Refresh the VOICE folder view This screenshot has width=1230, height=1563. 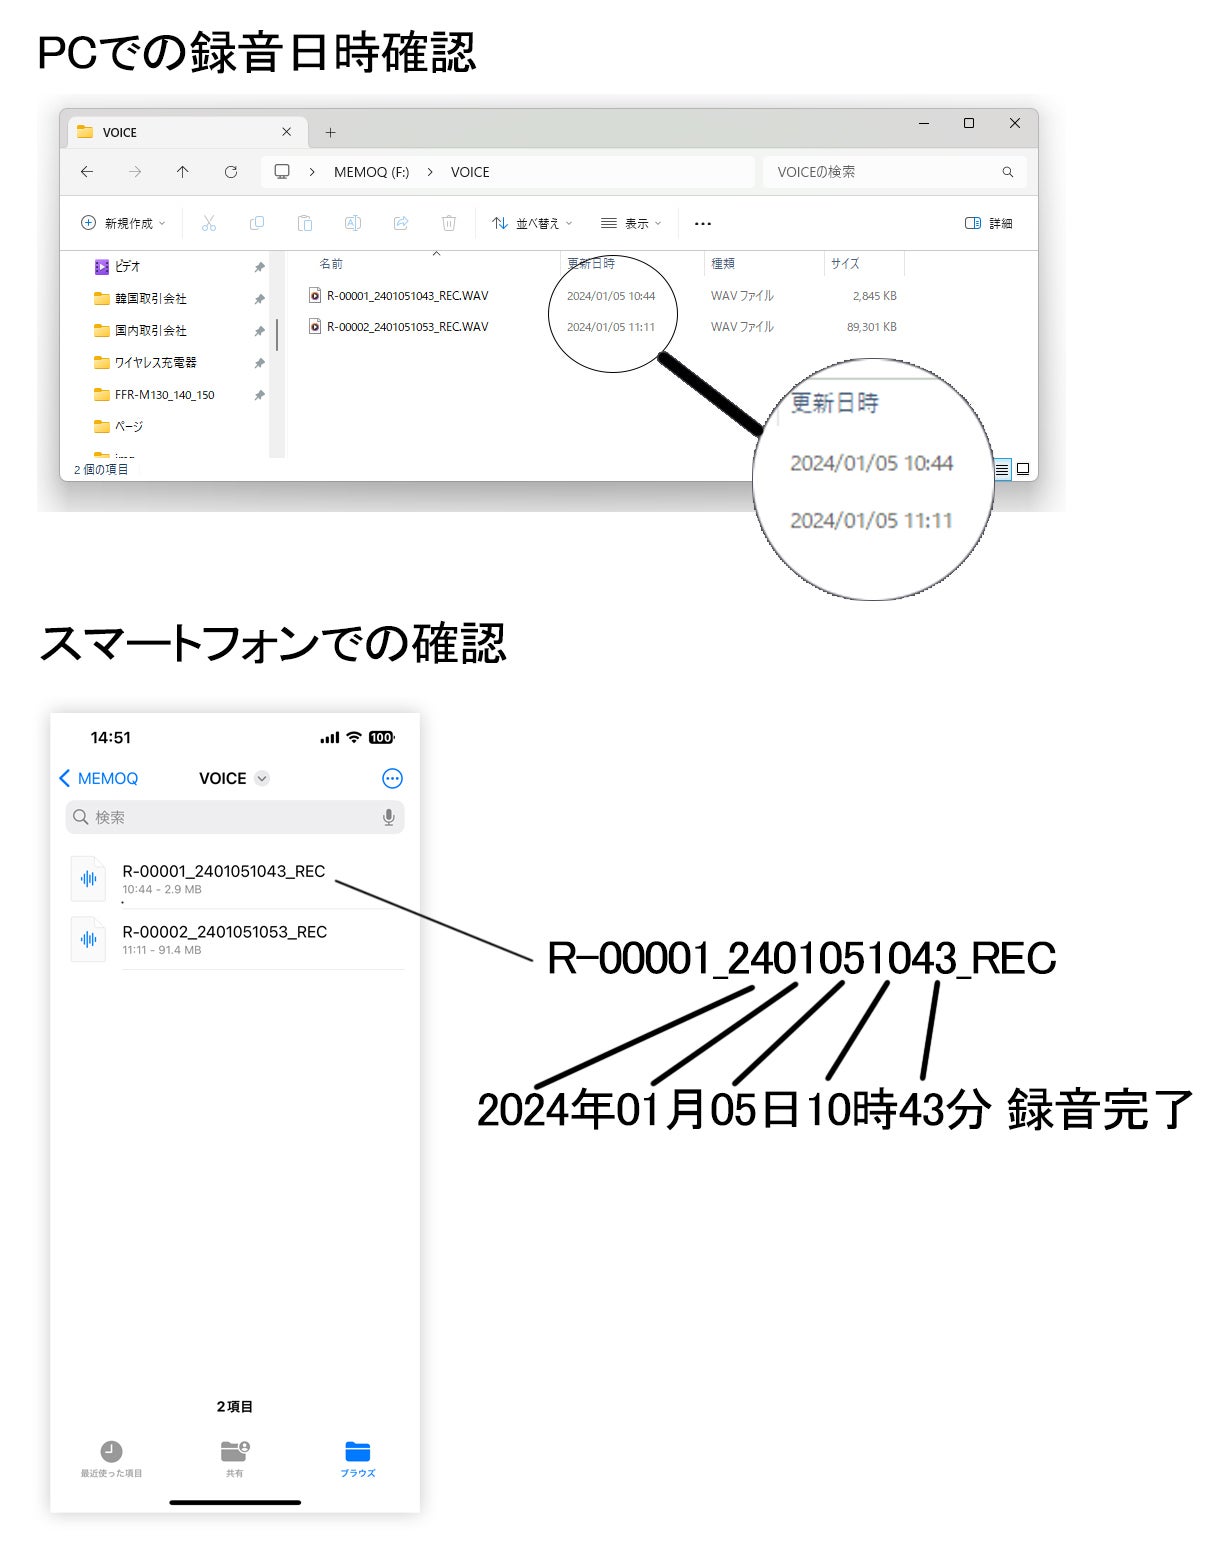tap(231, 172)
